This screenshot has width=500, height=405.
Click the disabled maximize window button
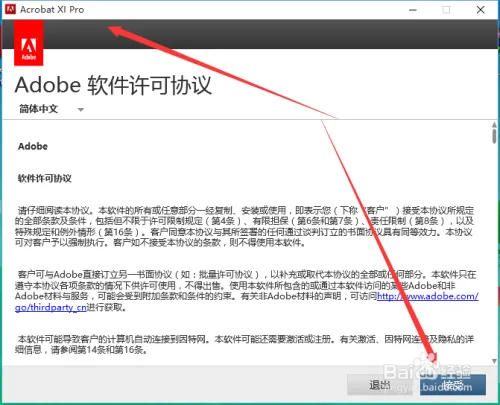(x=446, y=10)
